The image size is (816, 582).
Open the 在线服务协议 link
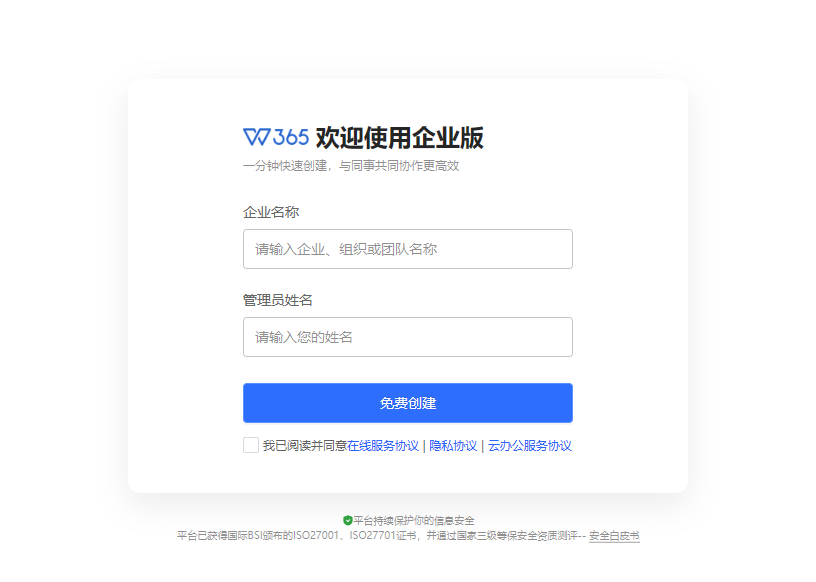tap(383, 446)
